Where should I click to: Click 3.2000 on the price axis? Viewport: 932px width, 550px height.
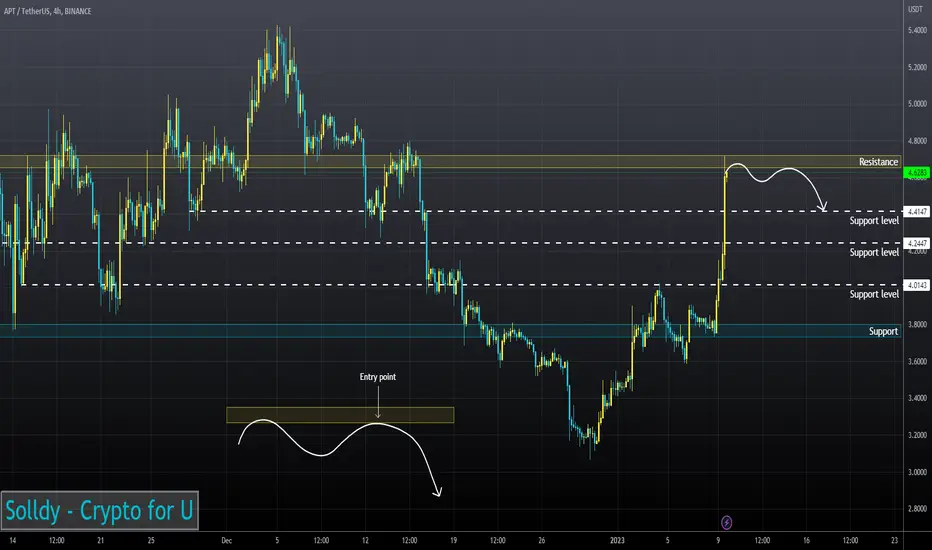(x=917, y=435)
